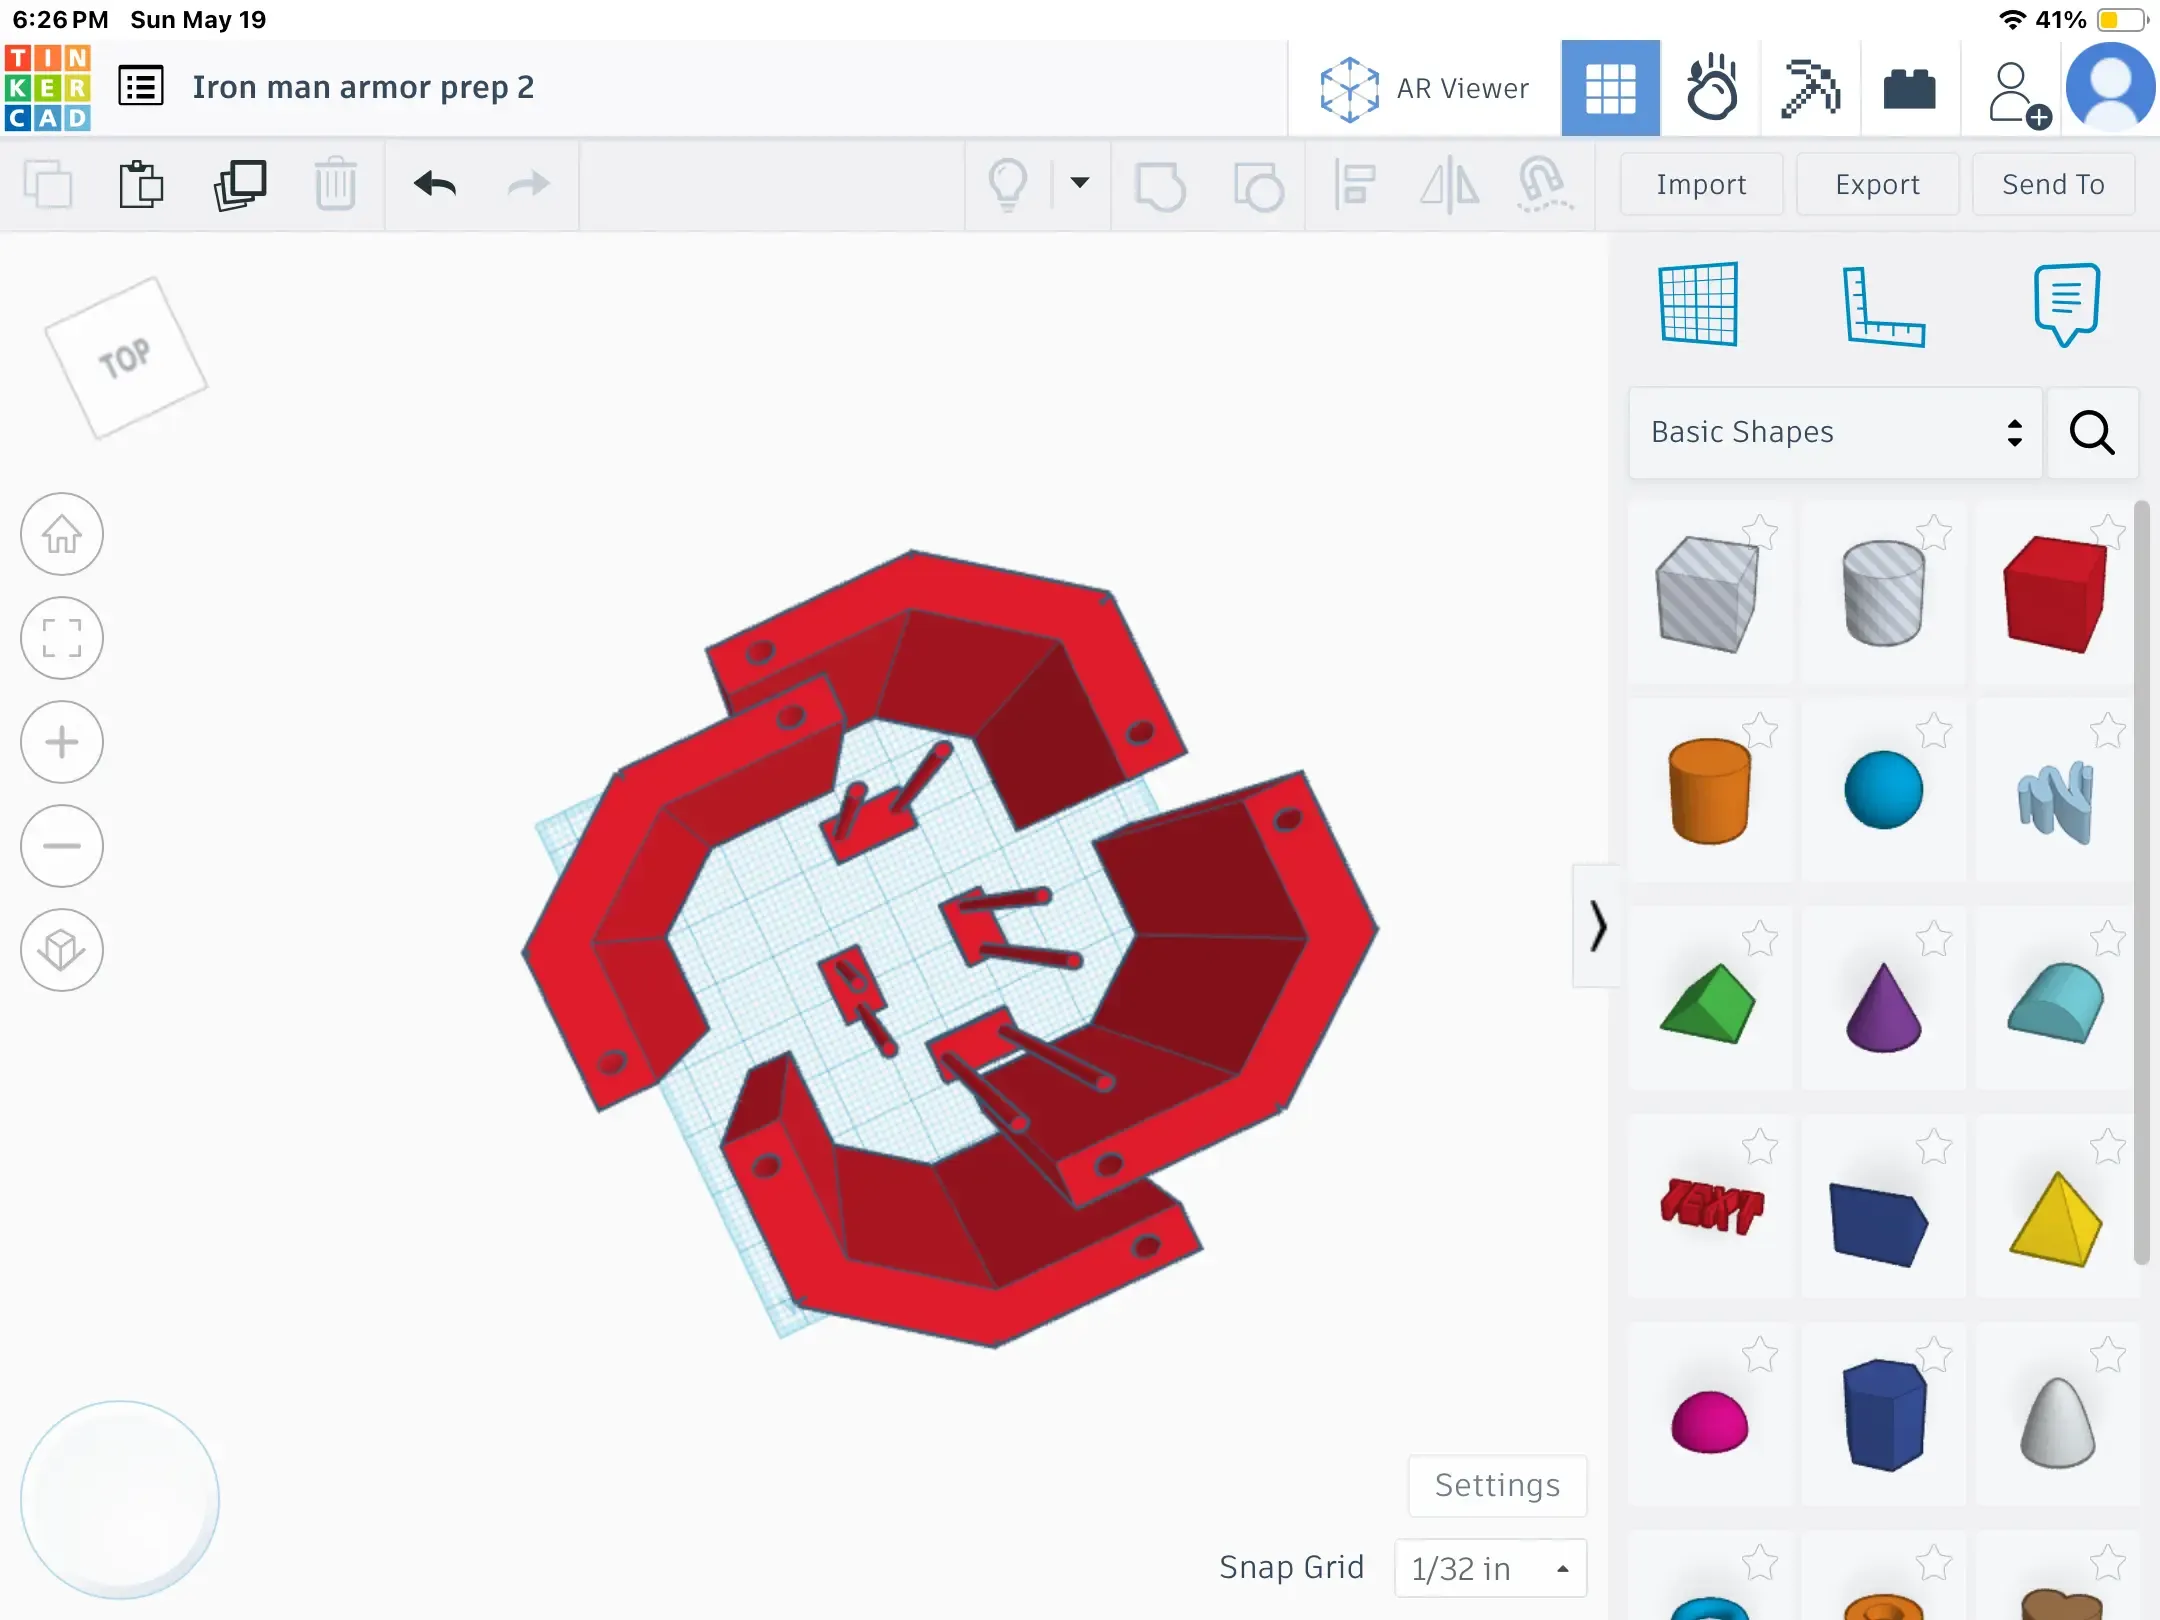
Task: Click the shapes panel vertical scrollbar
Action: pos(2141,884)
